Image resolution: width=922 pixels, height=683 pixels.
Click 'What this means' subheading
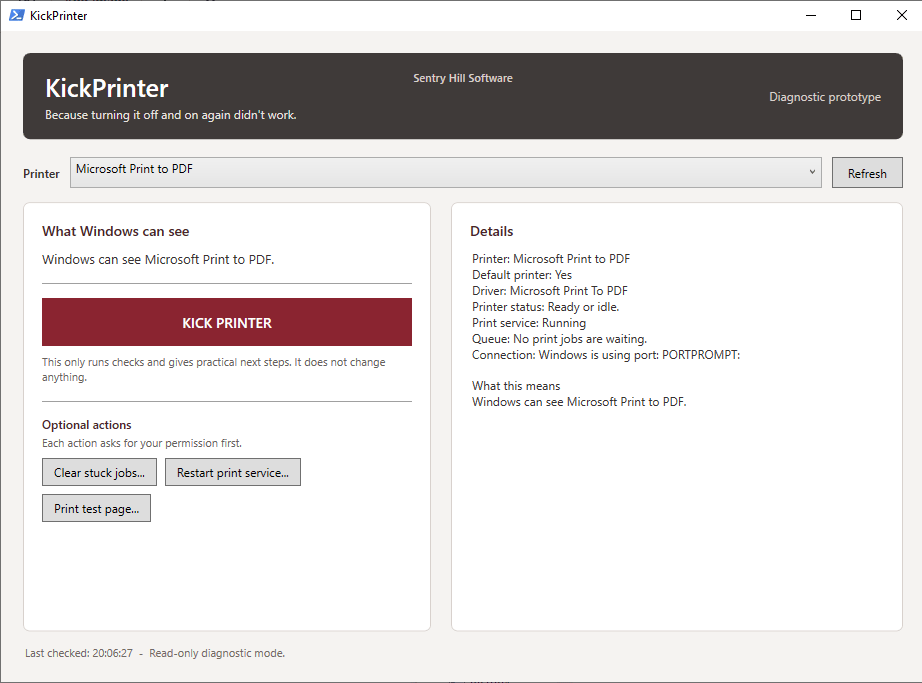click(x=516, y=386)
